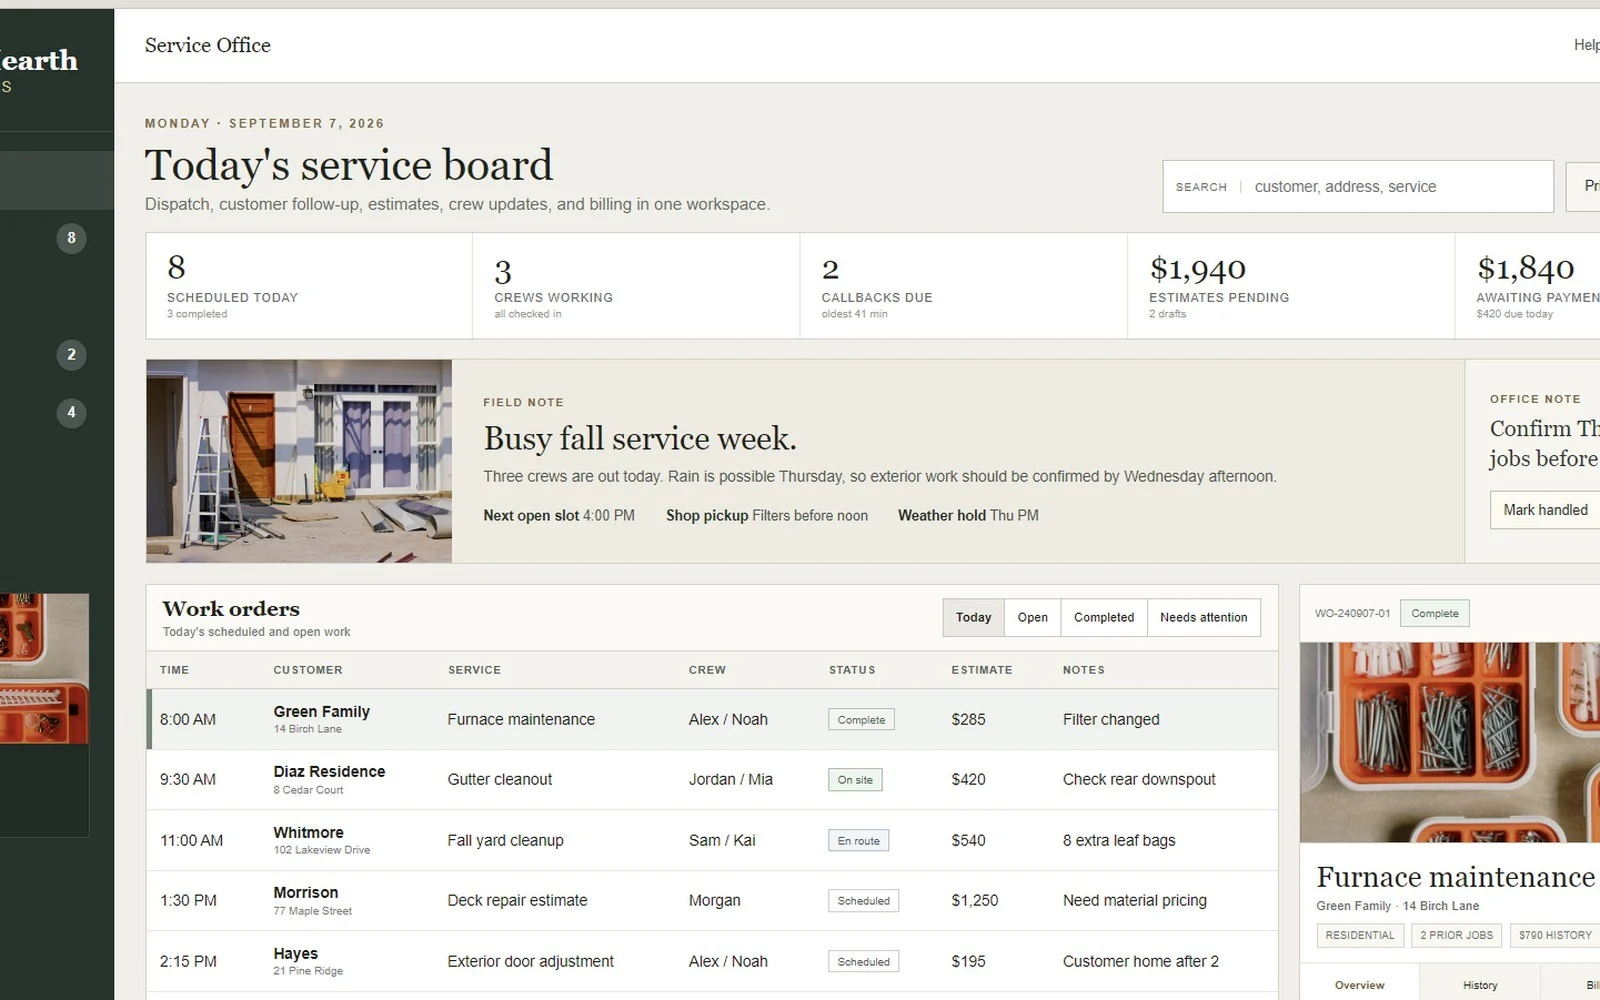Select the Diaz Residence customer name

(329, 771)
